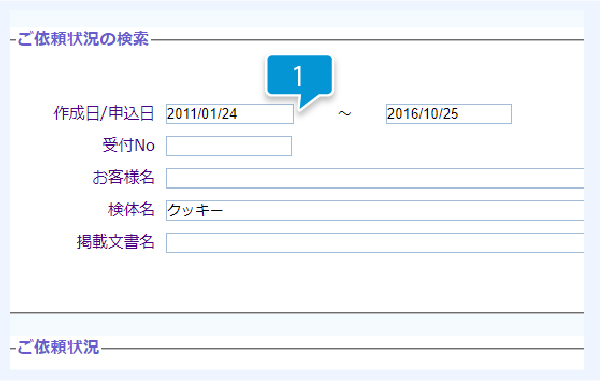Click the 作成日/申込日 label
600x381 pixels.
(104, 114)
